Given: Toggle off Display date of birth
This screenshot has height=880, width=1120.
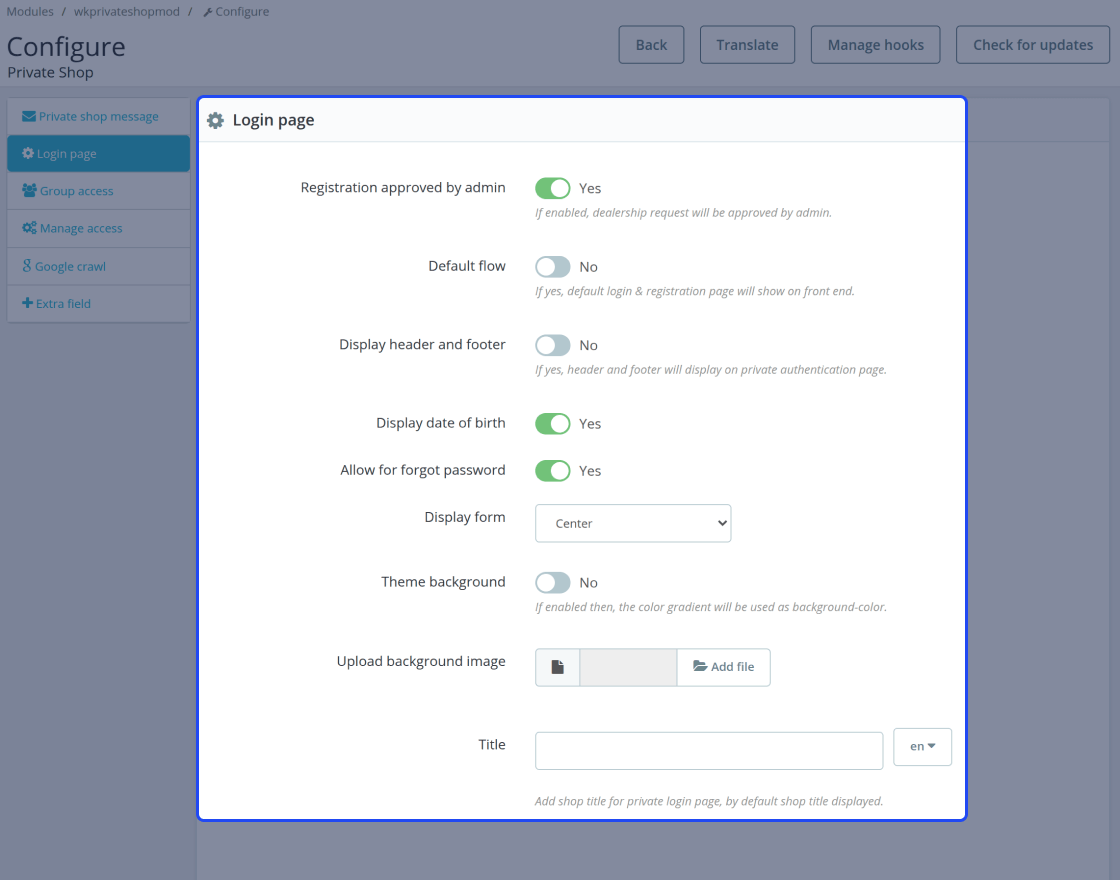Looking at the screenshot, I should (x=553, y=424).
